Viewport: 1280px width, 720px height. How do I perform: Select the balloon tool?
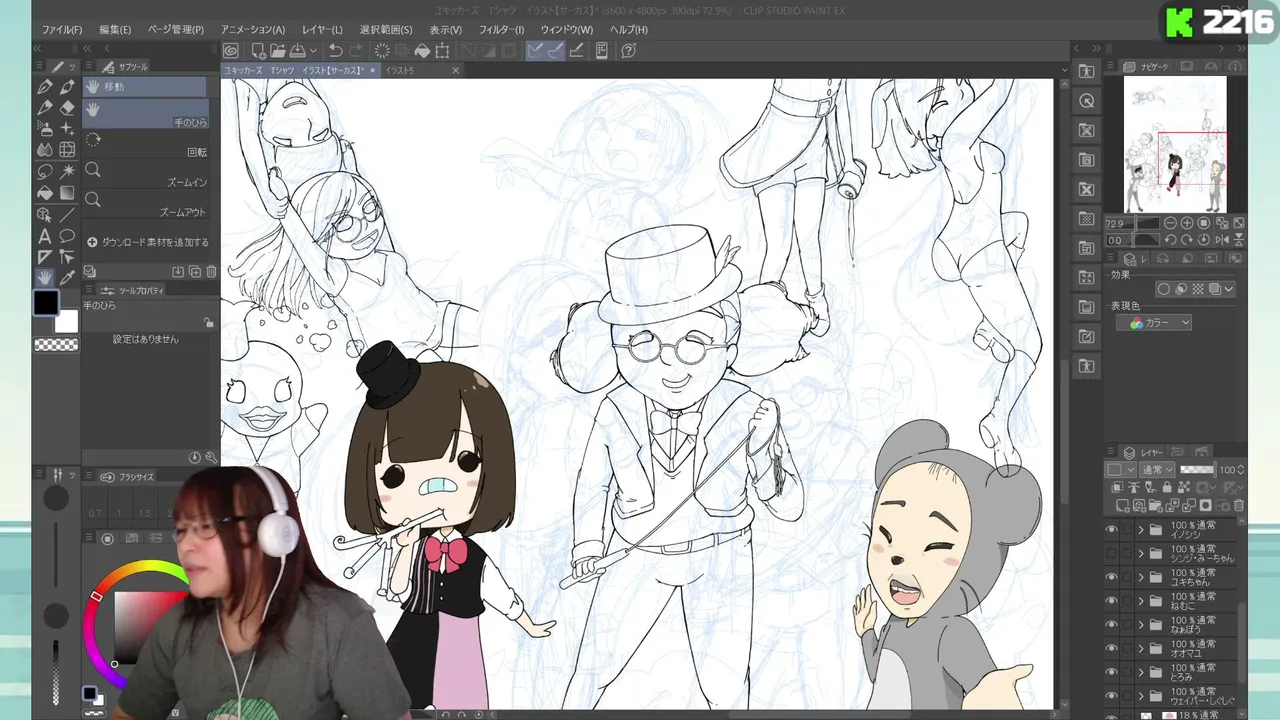[67, 236]
